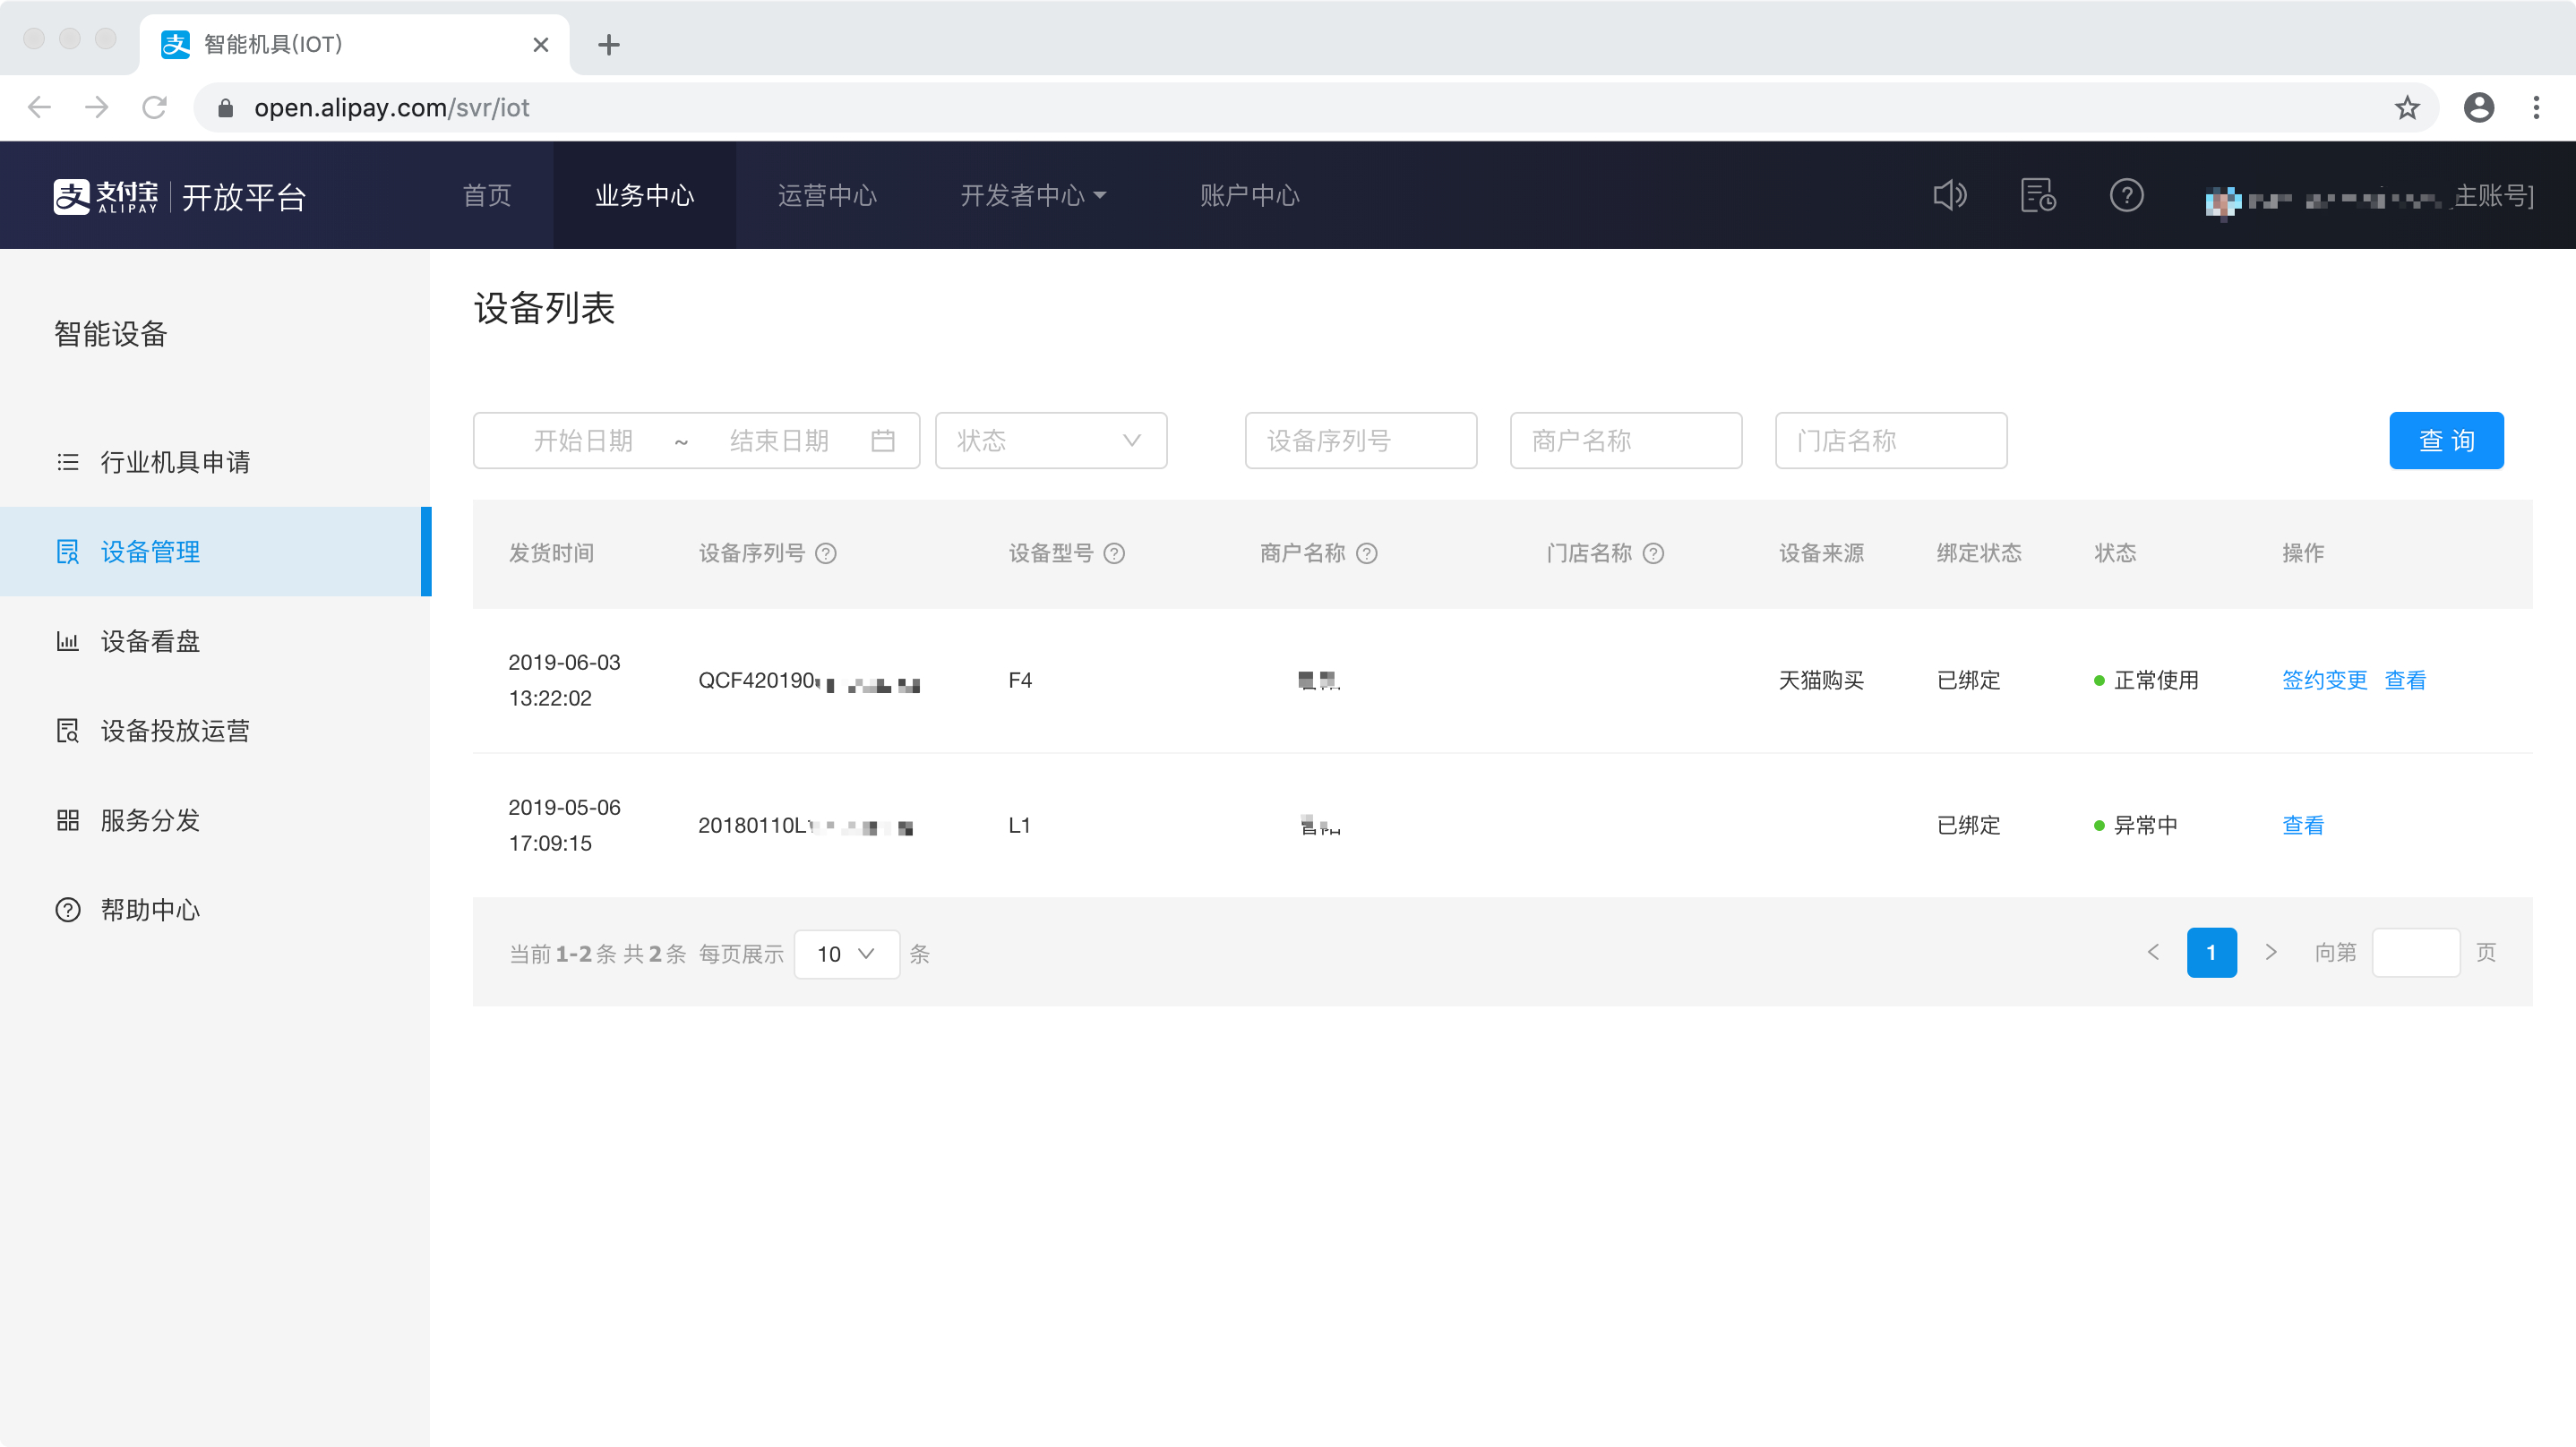This screenshot has height=1447, width=2576.
Task: Go to next page arrow in pagination
Action: (x=2270, y=952)
